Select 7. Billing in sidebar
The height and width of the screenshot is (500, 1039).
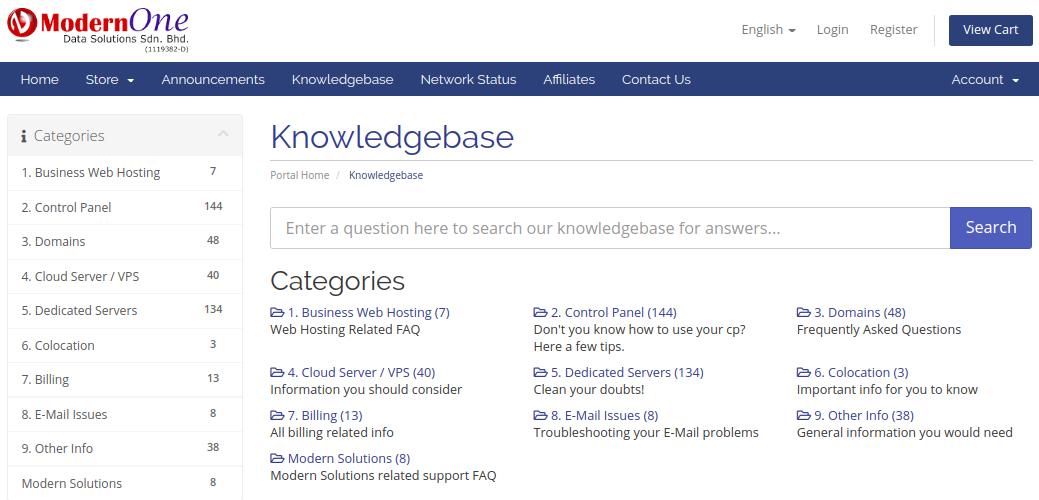(125, 379)
